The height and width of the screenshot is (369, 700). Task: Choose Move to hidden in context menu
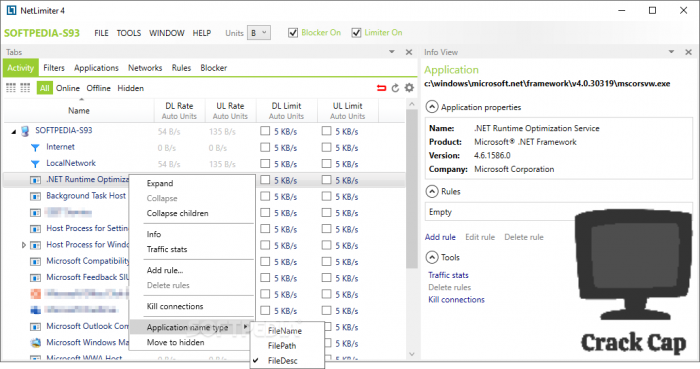coord(175,343)
